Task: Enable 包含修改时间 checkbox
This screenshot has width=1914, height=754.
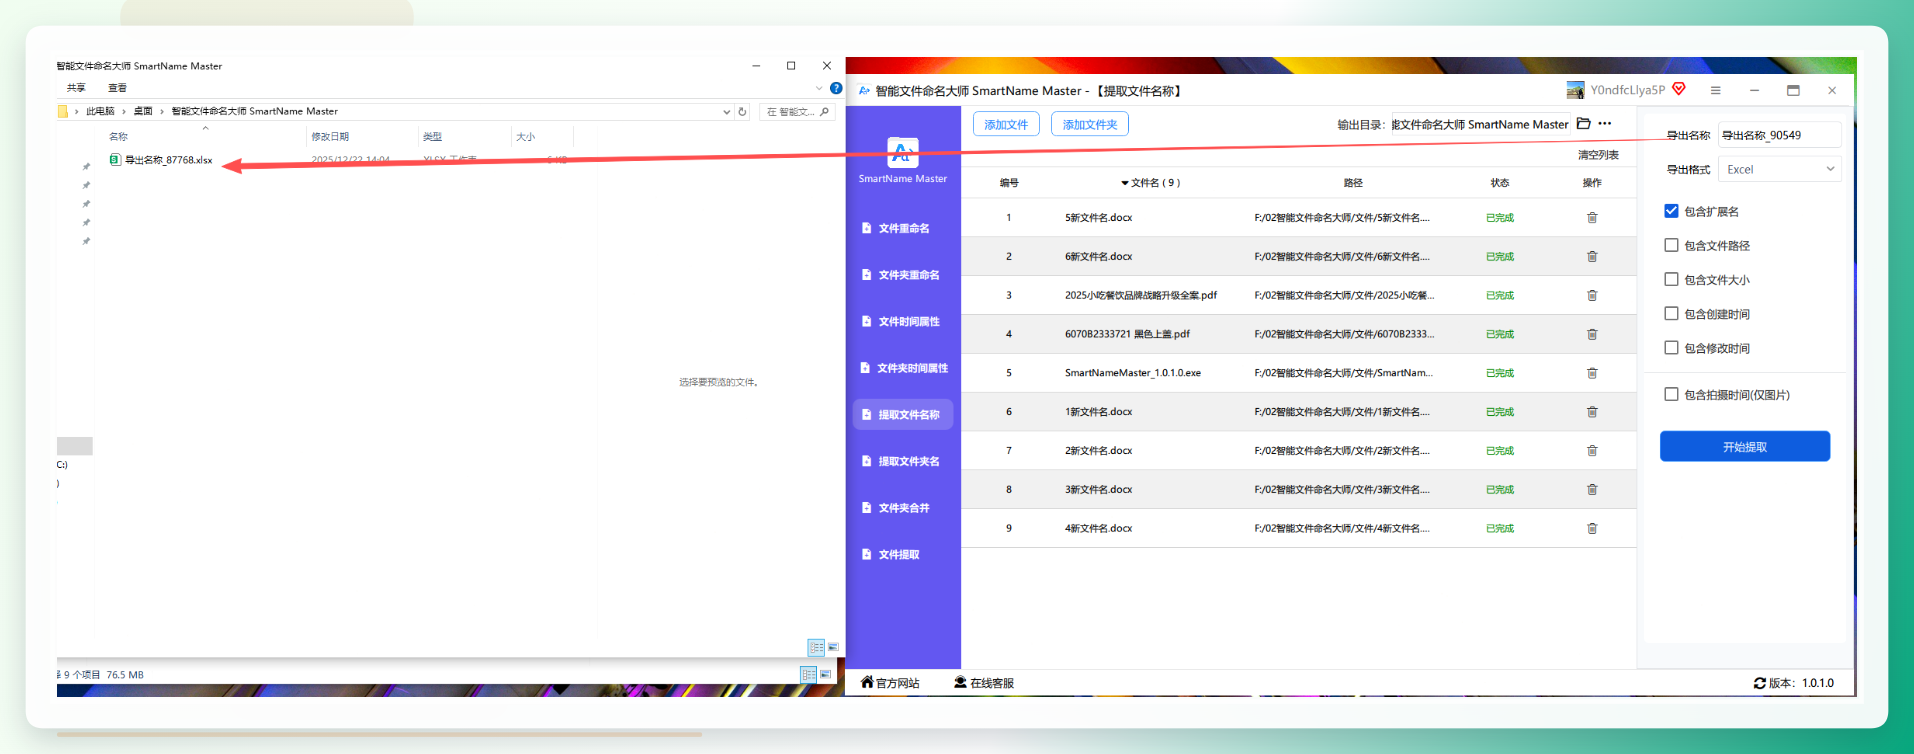Action: click(1671, 347)
